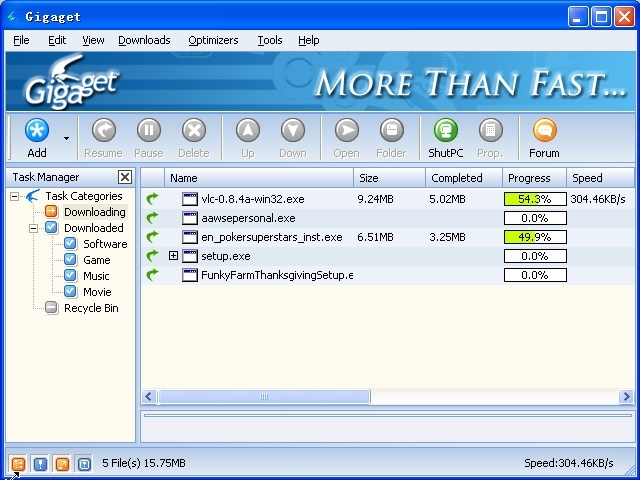Click the aawsepersonal.exe 0.0% progress bar
Image resolution: width=640 pixels, height=480 pixels.
pos(535,218)
